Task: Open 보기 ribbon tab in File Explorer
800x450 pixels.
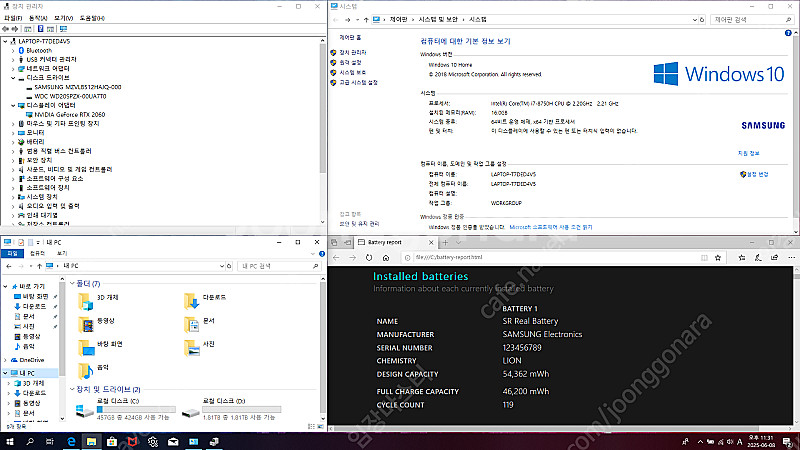Action: tap(62, 254)
